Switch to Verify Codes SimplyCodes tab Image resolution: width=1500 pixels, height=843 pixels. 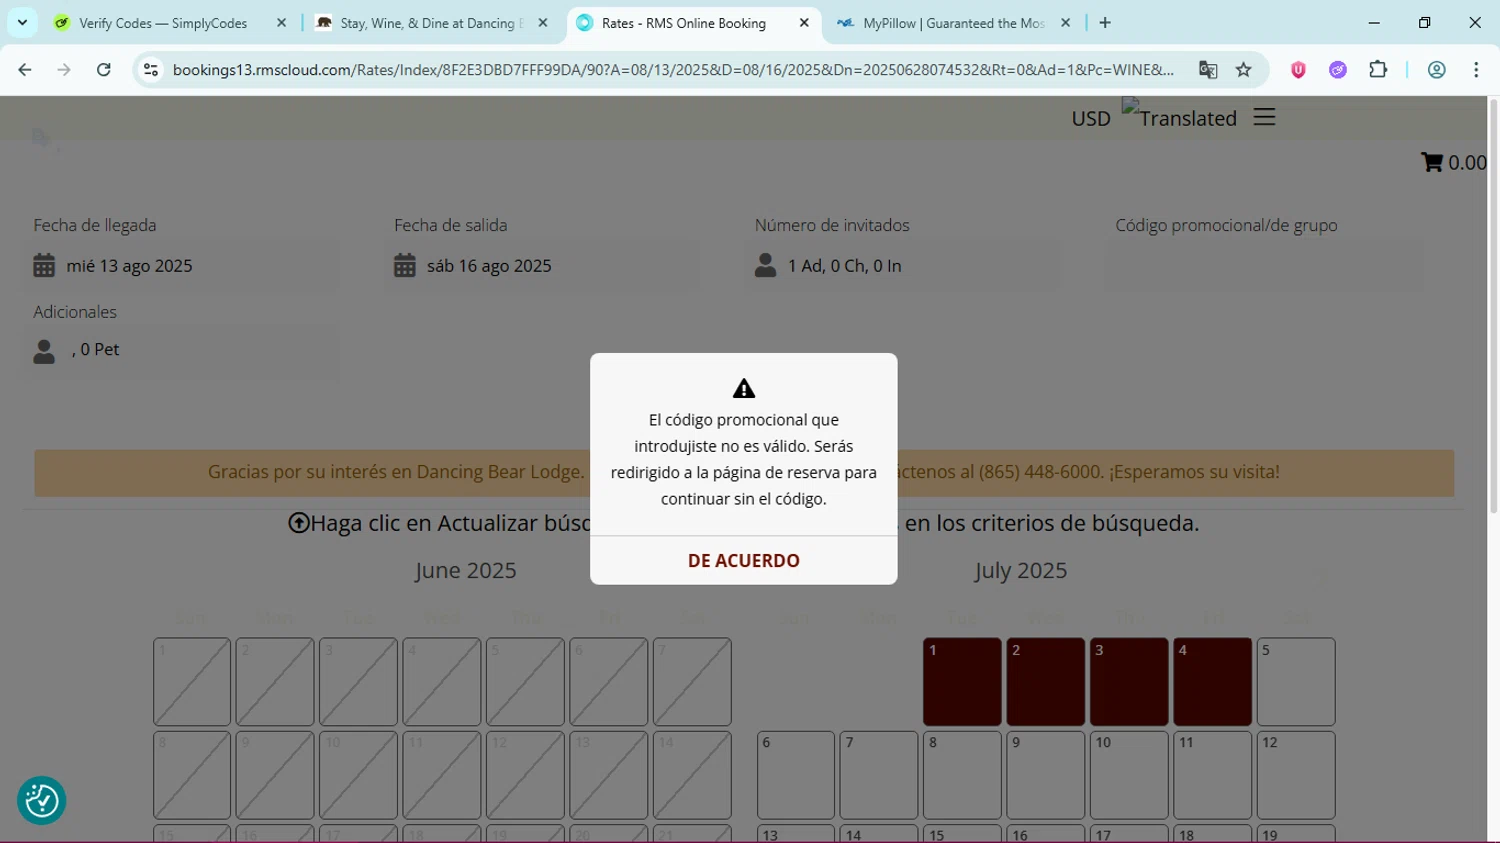coord(163,23)
